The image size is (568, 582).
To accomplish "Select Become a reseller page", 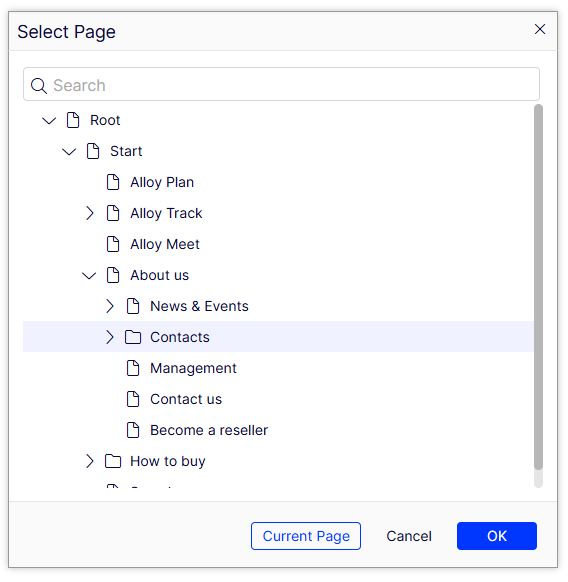I will pos(209,430).
